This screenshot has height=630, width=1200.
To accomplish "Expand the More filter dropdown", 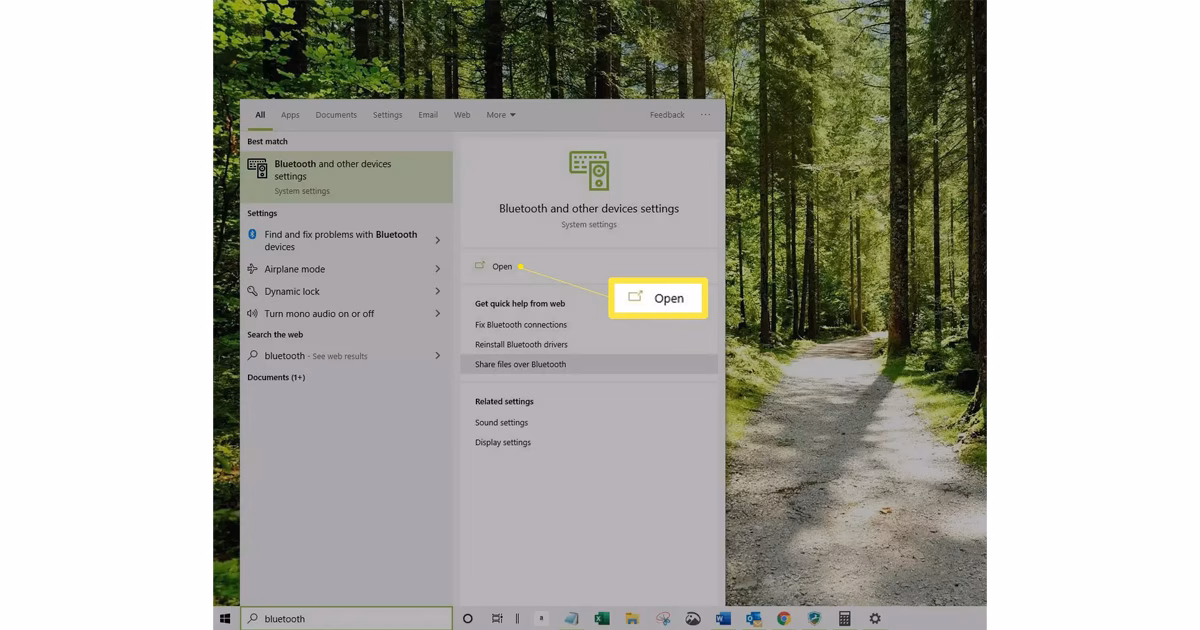I will pos(501,115).
